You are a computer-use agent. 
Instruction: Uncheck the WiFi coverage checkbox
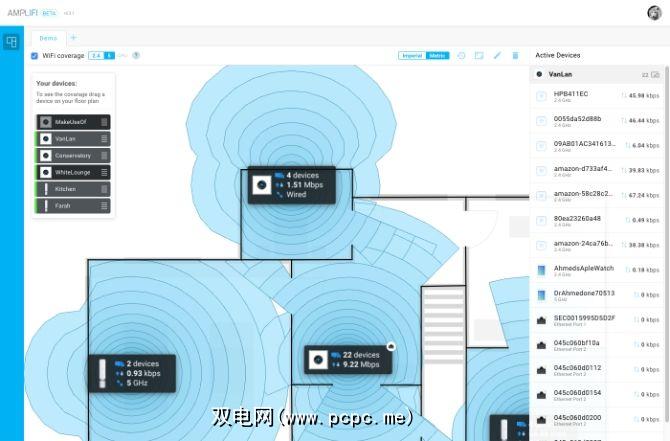pyautogui.click(x=35, y=56)
